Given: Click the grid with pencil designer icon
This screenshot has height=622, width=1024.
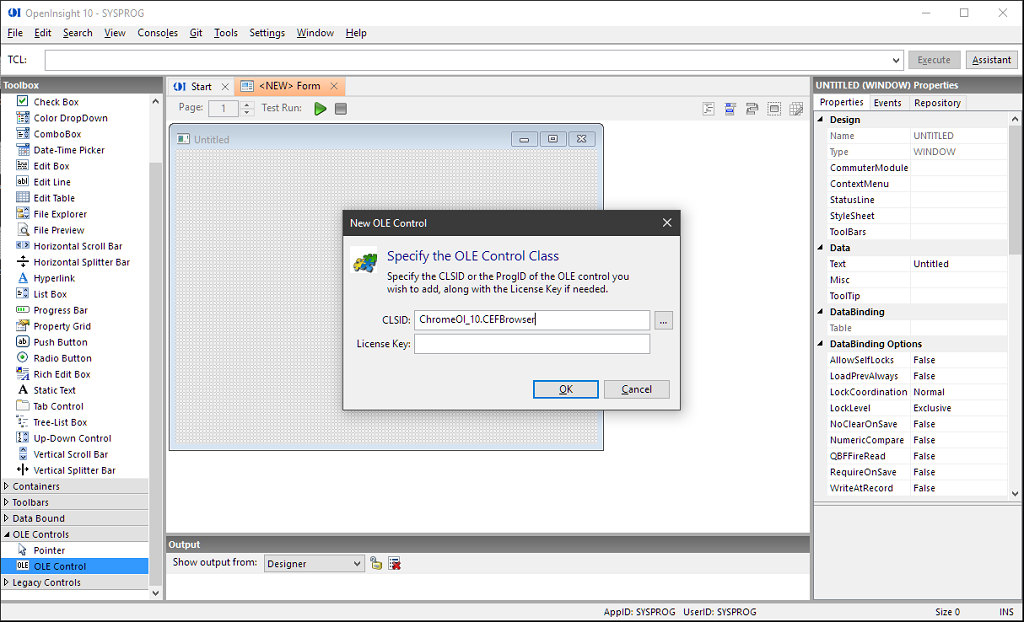Looking at the screenshot, I should tap(796, 109).
